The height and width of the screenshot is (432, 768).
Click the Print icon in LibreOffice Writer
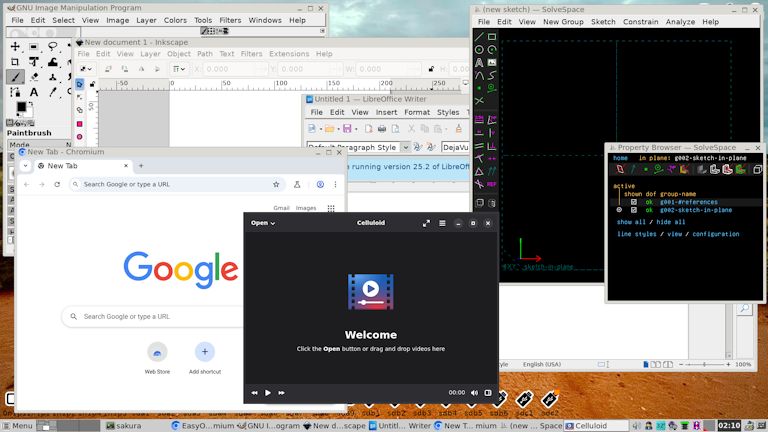[x=382, y=128]
